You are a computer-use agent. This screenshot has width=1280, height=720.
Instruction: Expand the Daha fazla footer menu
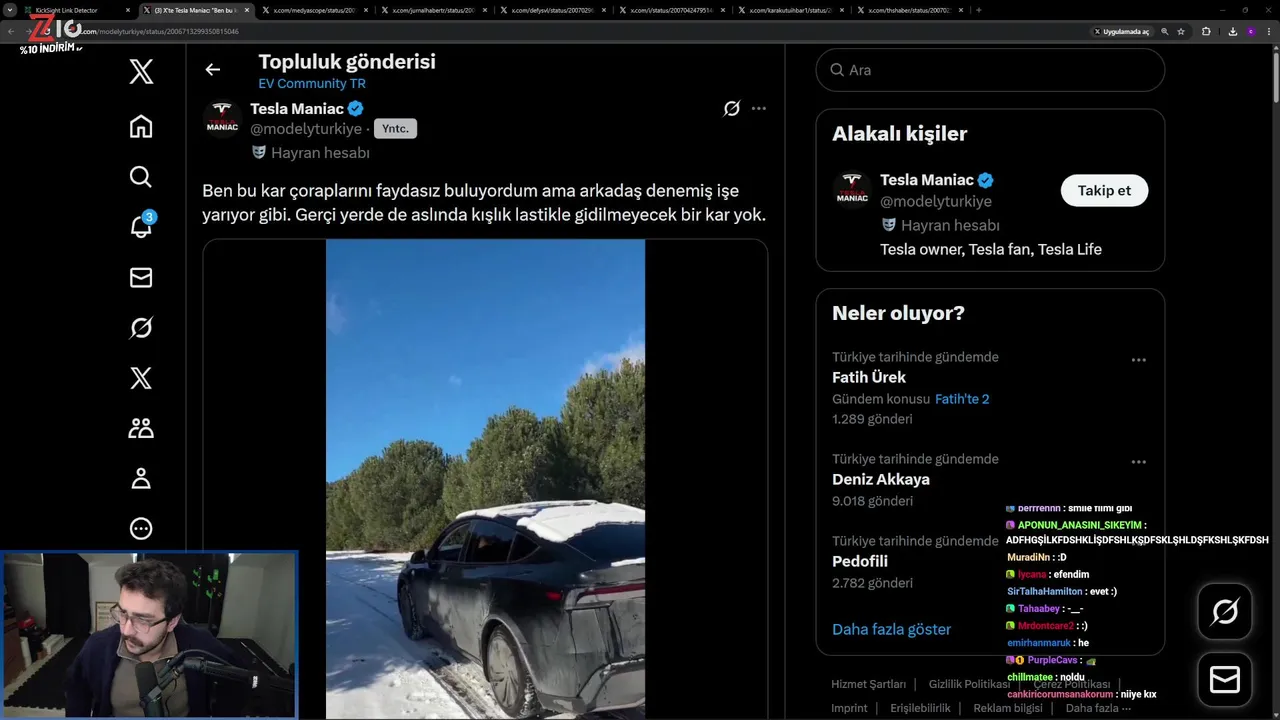tap(1098, 708)
